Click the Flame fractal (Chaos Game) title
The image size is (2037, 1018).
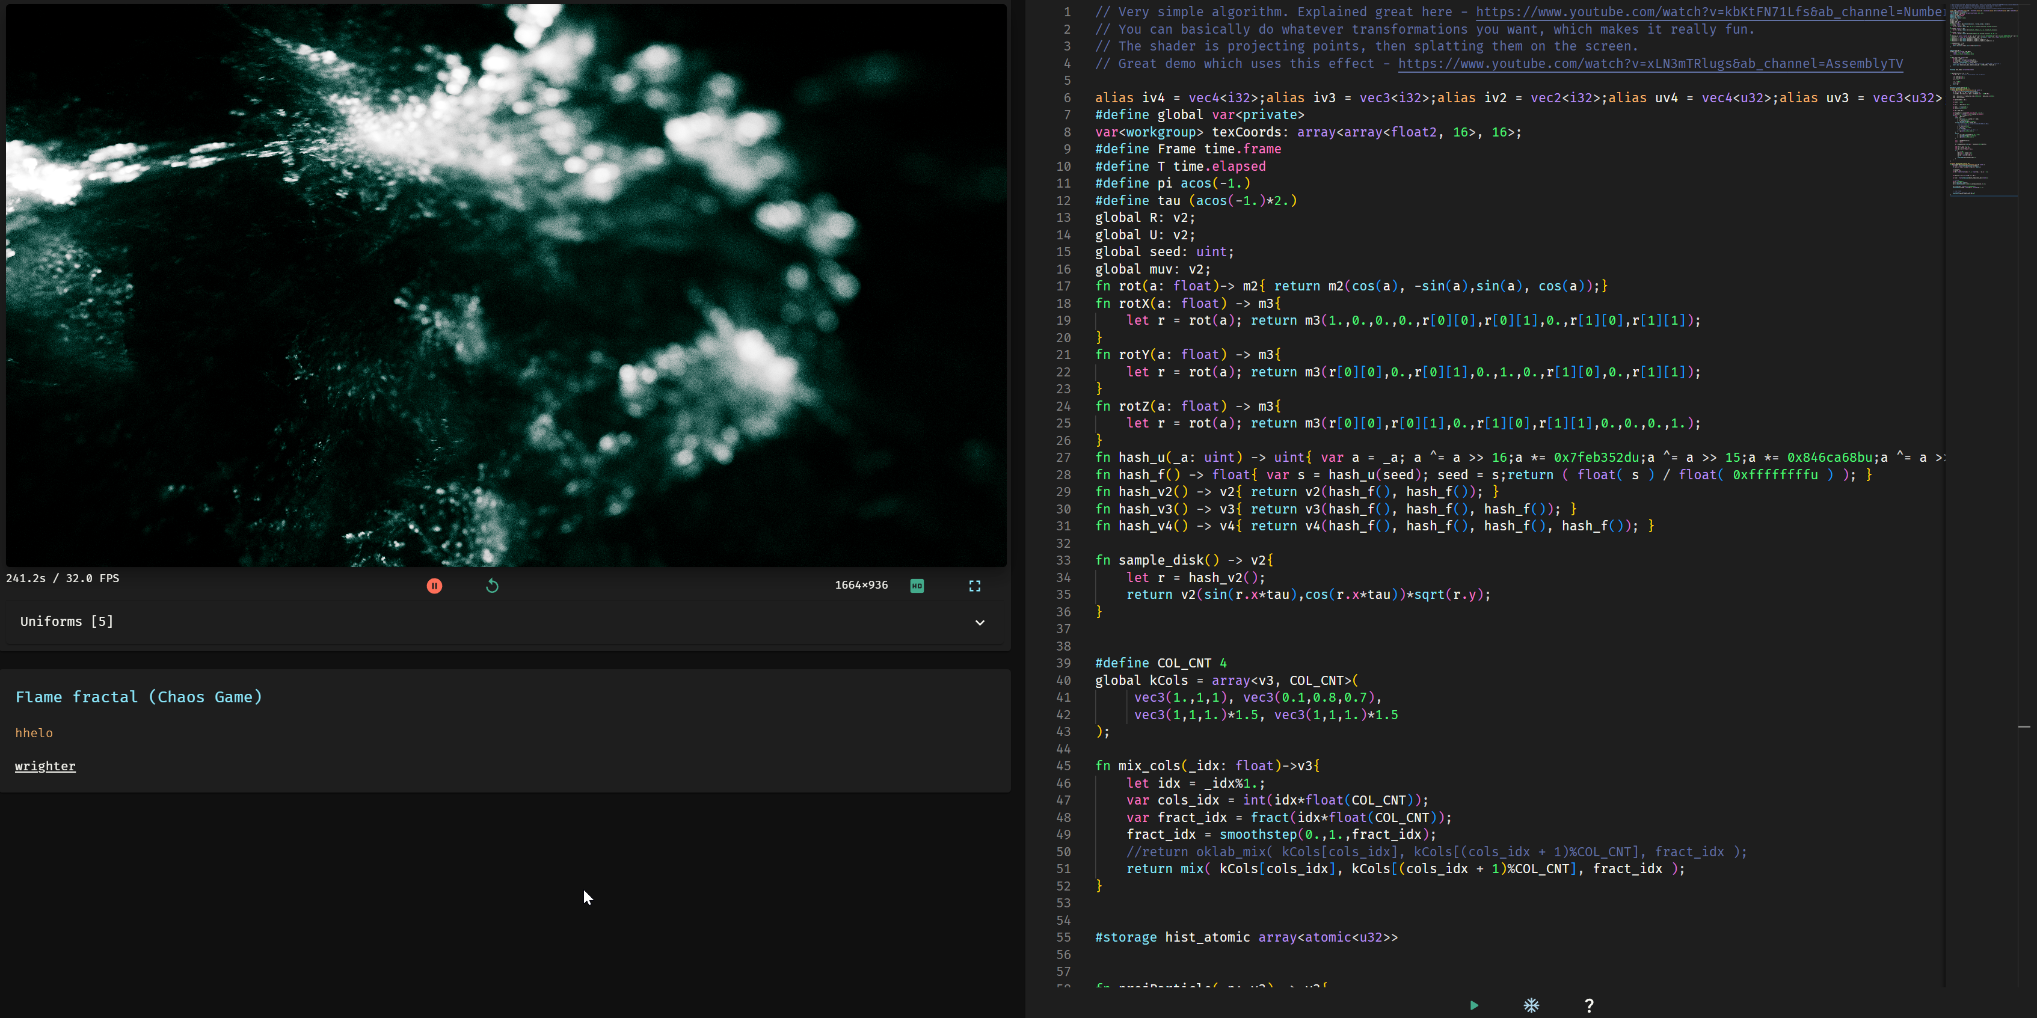(139, 697)
